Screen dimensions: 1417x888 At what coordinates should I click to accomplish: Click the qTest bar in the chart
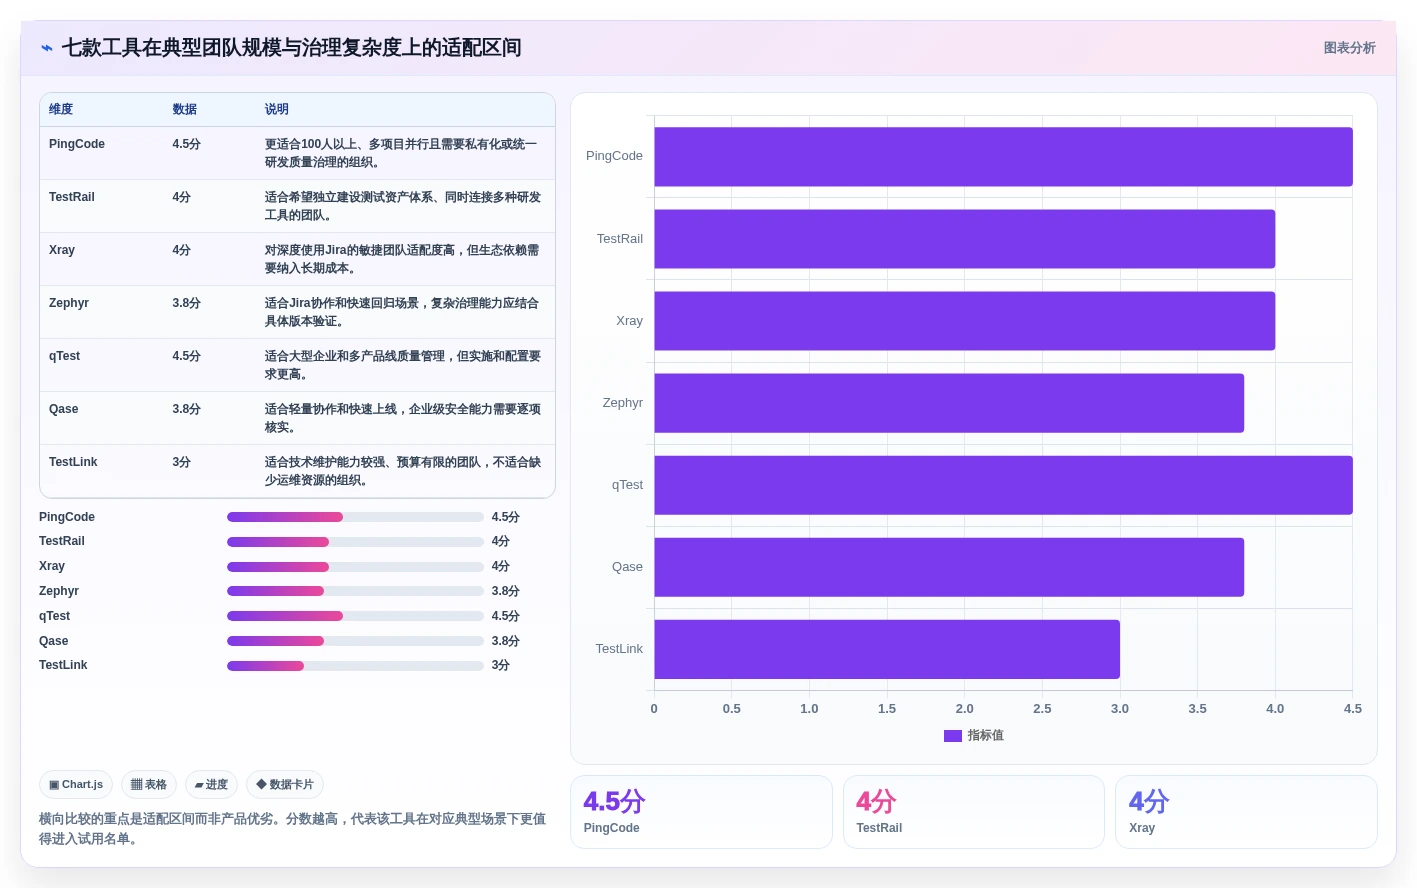click(1003, 485)
